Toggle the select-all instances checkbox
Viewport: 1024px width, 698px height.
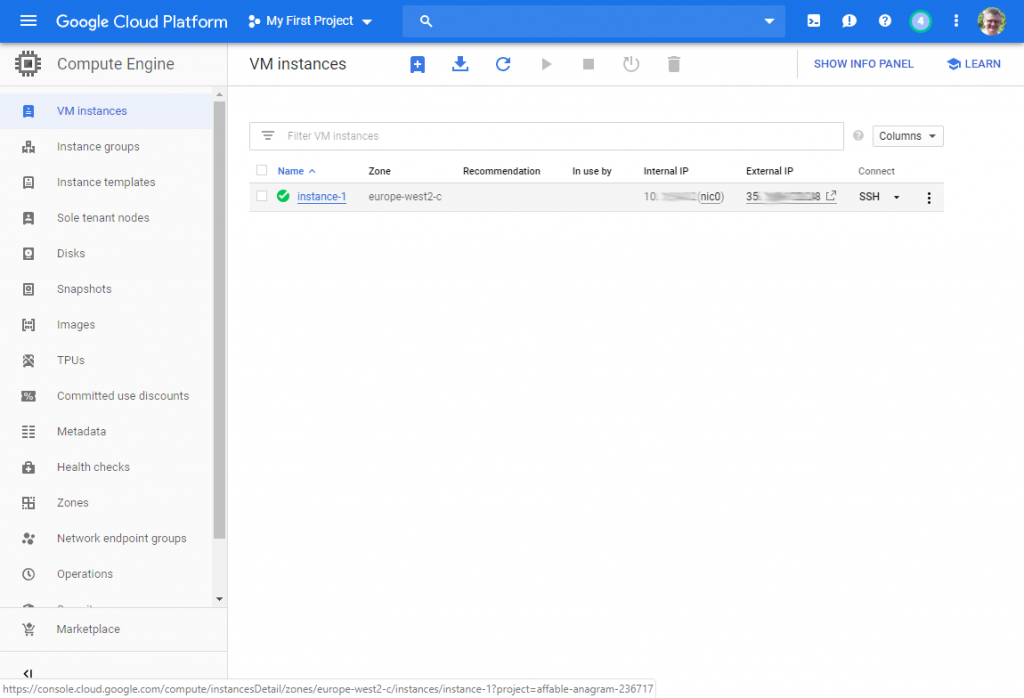(262, 170)
